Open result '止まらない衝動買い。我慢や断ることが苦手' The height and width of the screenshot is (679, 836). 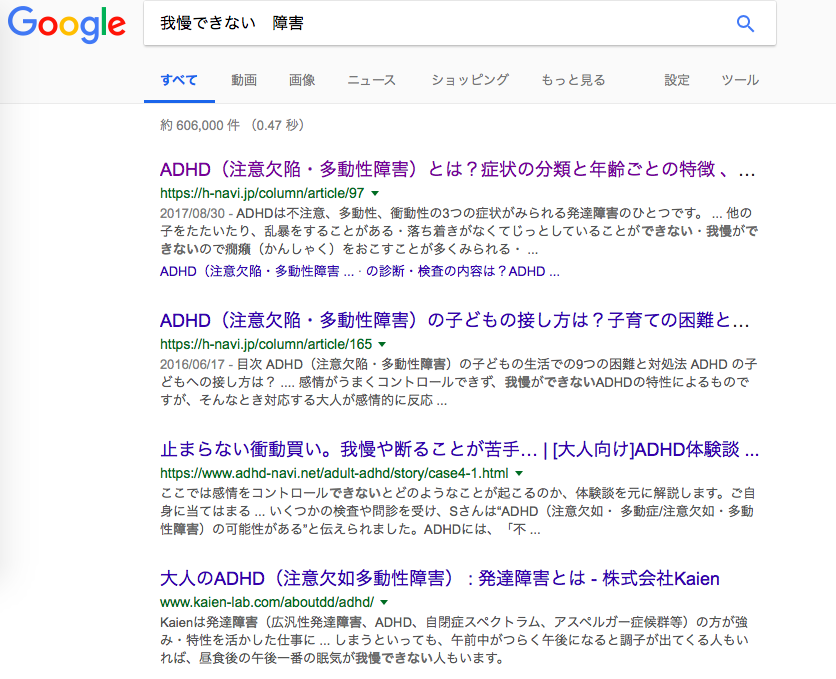pos(460,449)
